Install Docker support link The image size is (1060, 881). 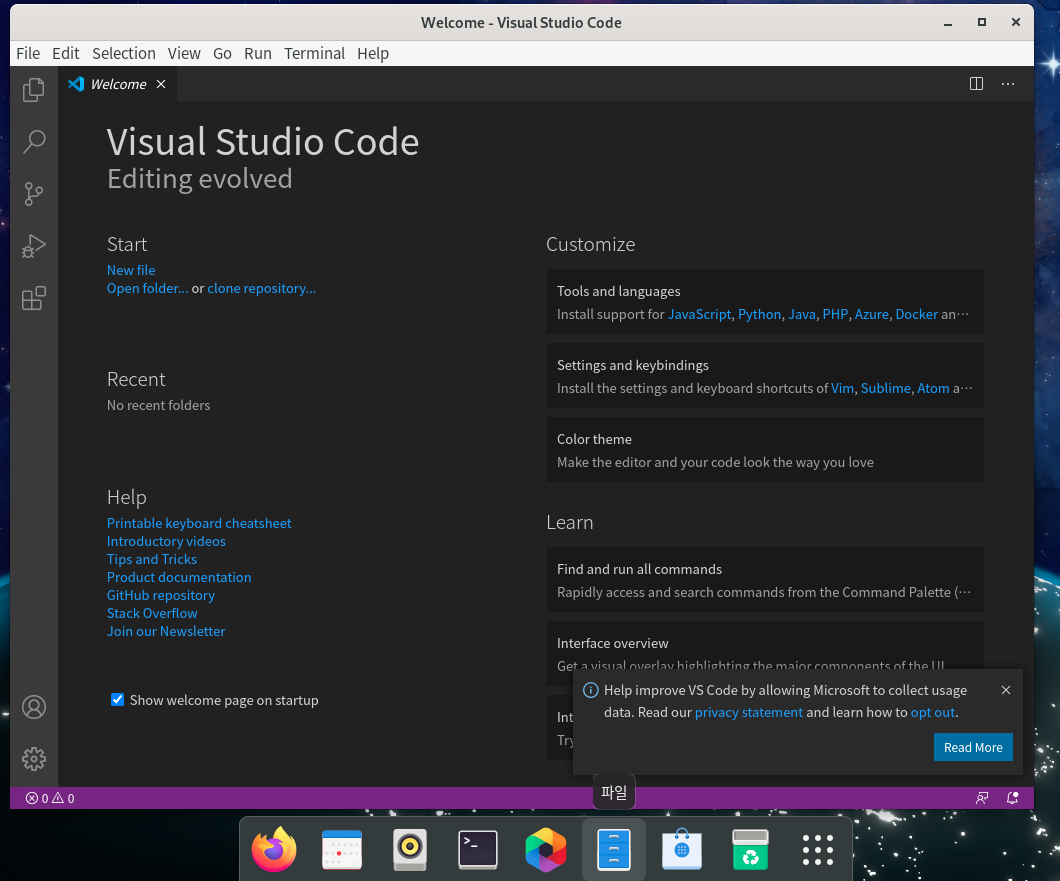click(917, 314)
